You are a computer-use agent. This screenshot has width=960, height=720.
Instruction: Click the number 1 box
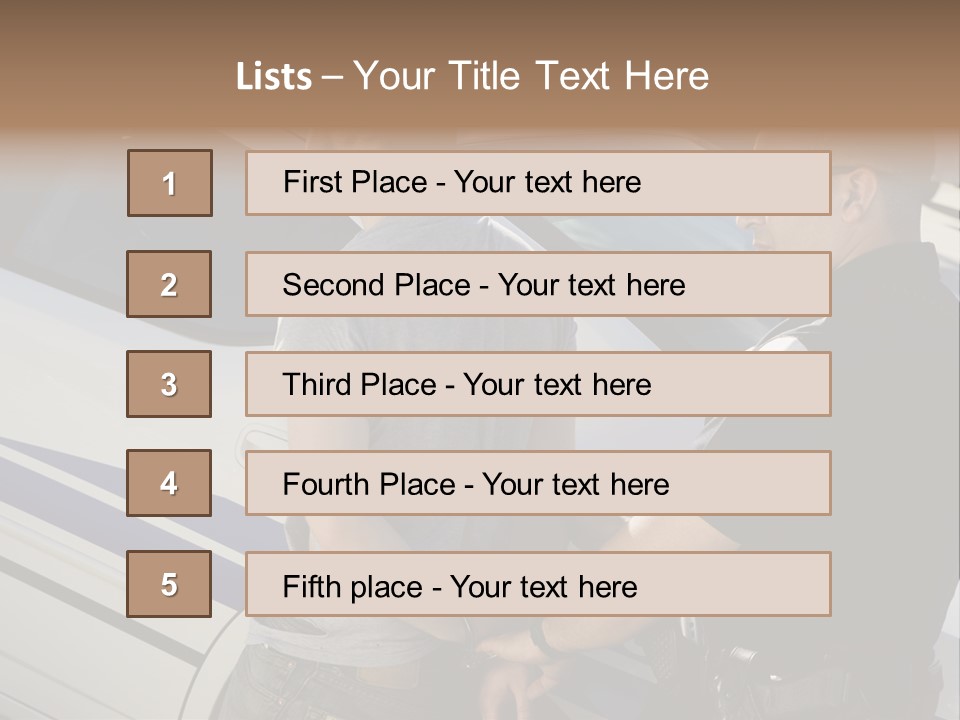point(170,183)
